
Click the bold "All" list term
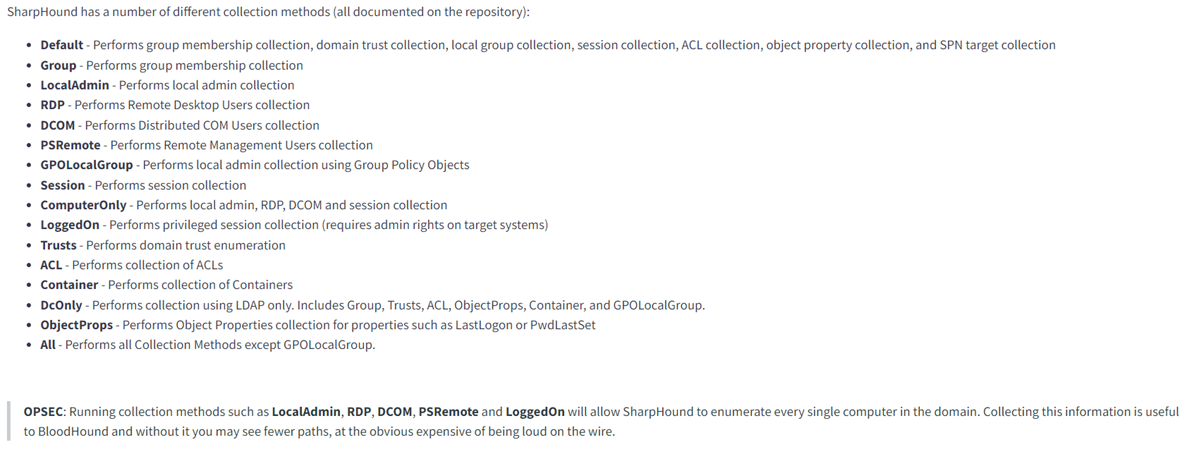click(x=48, y=344)
